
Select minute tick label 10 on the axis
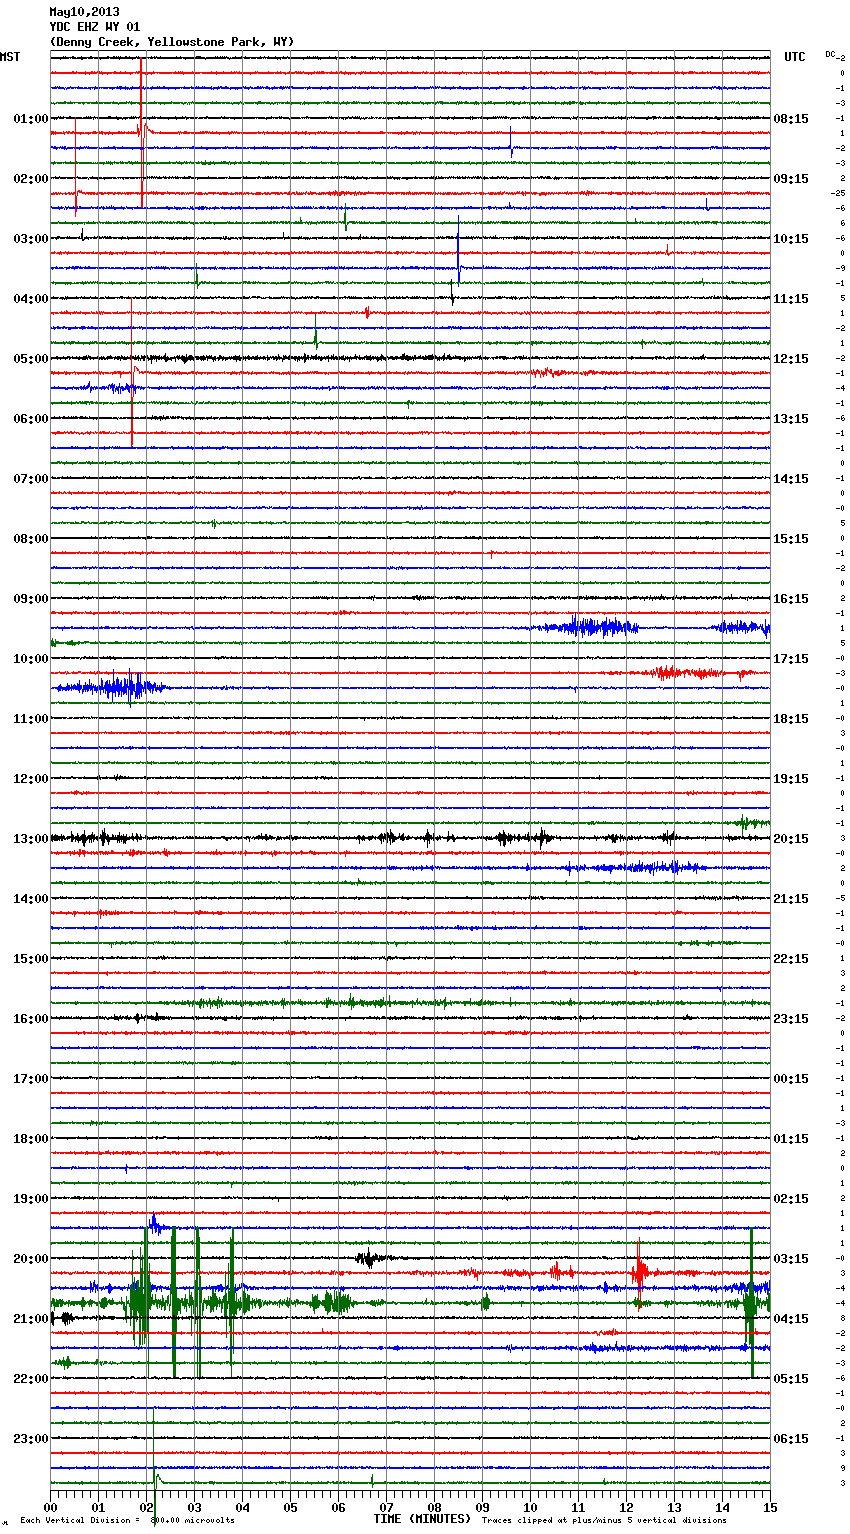point(530,1507)
